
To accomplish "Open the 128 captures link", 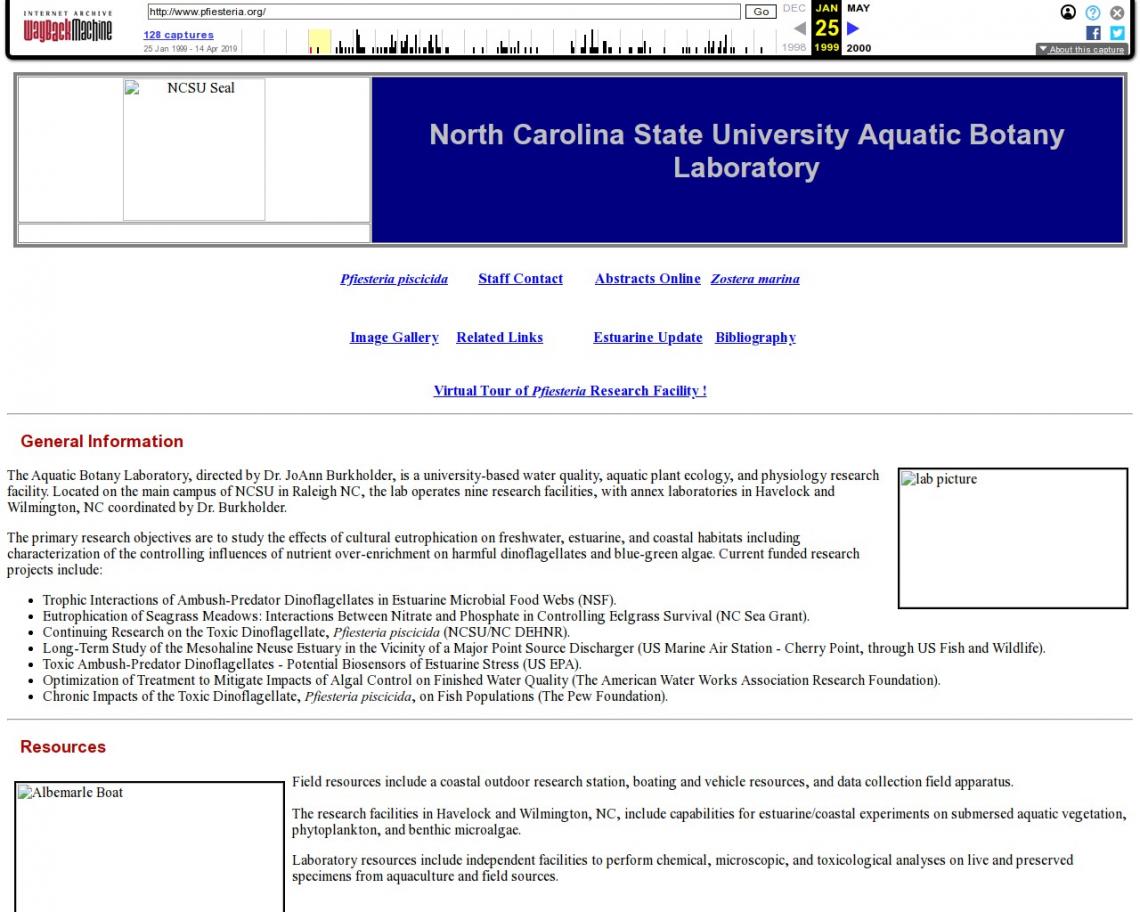I will pyautogui.click(x=178, y=35).
